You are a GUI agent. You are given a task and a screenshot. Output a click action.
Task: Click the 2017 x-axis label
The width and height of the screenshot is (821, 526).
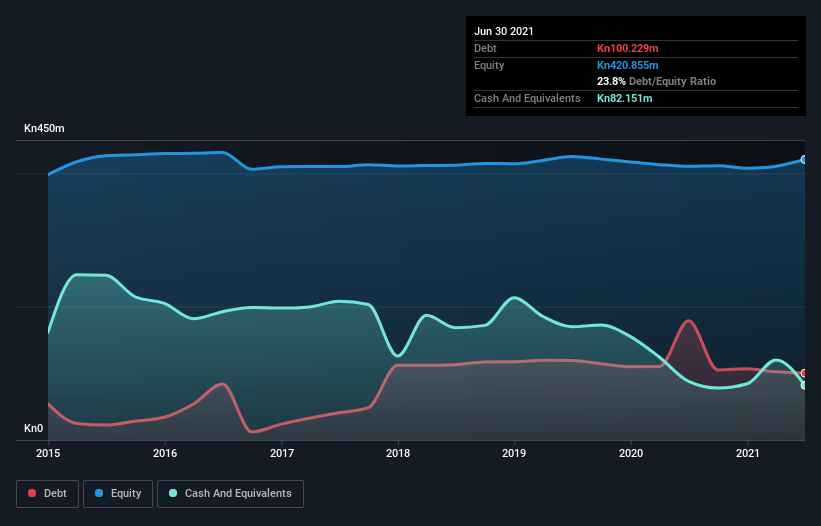pos(282,453)
